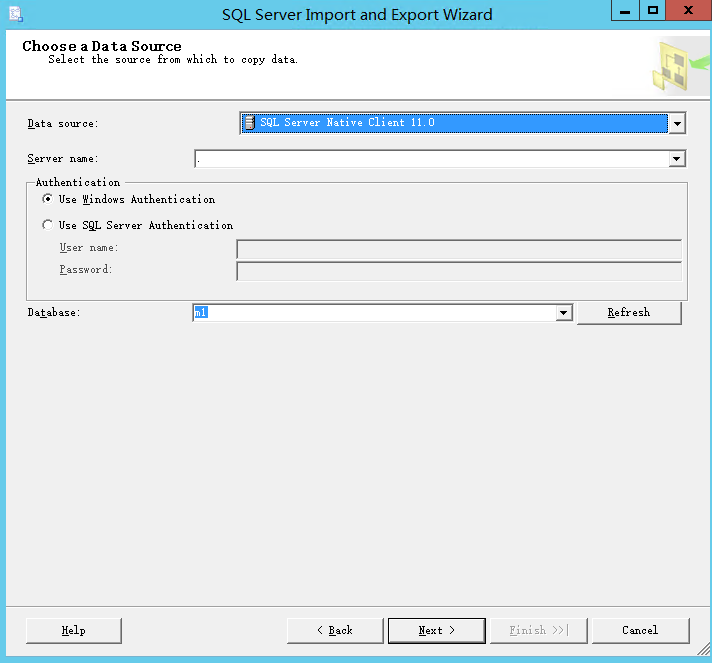Click the resize grip in window corner
Image resolution: width=712 pixels, height=663 pixels.
point(704,649)
